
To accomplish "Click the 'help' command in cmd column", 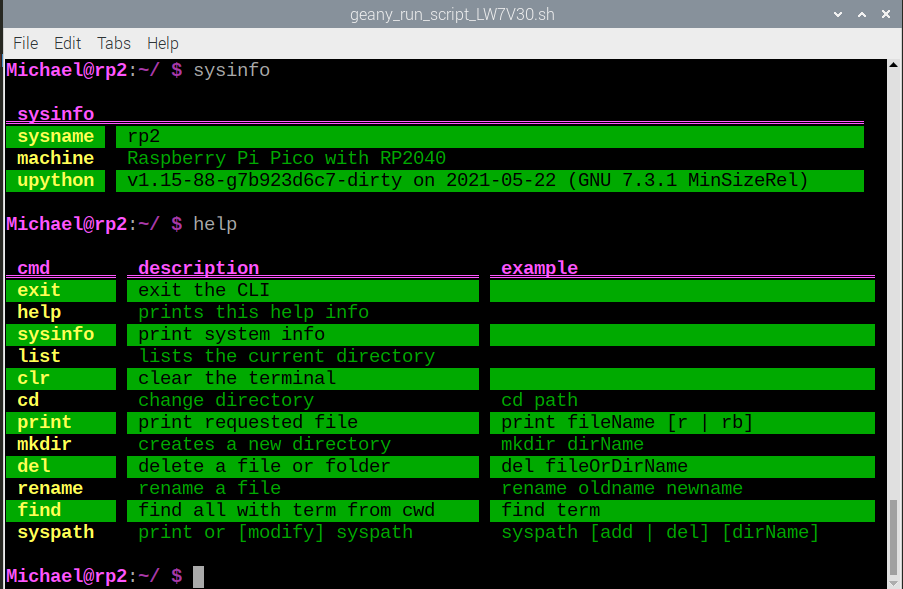I will tap(39, 312).
